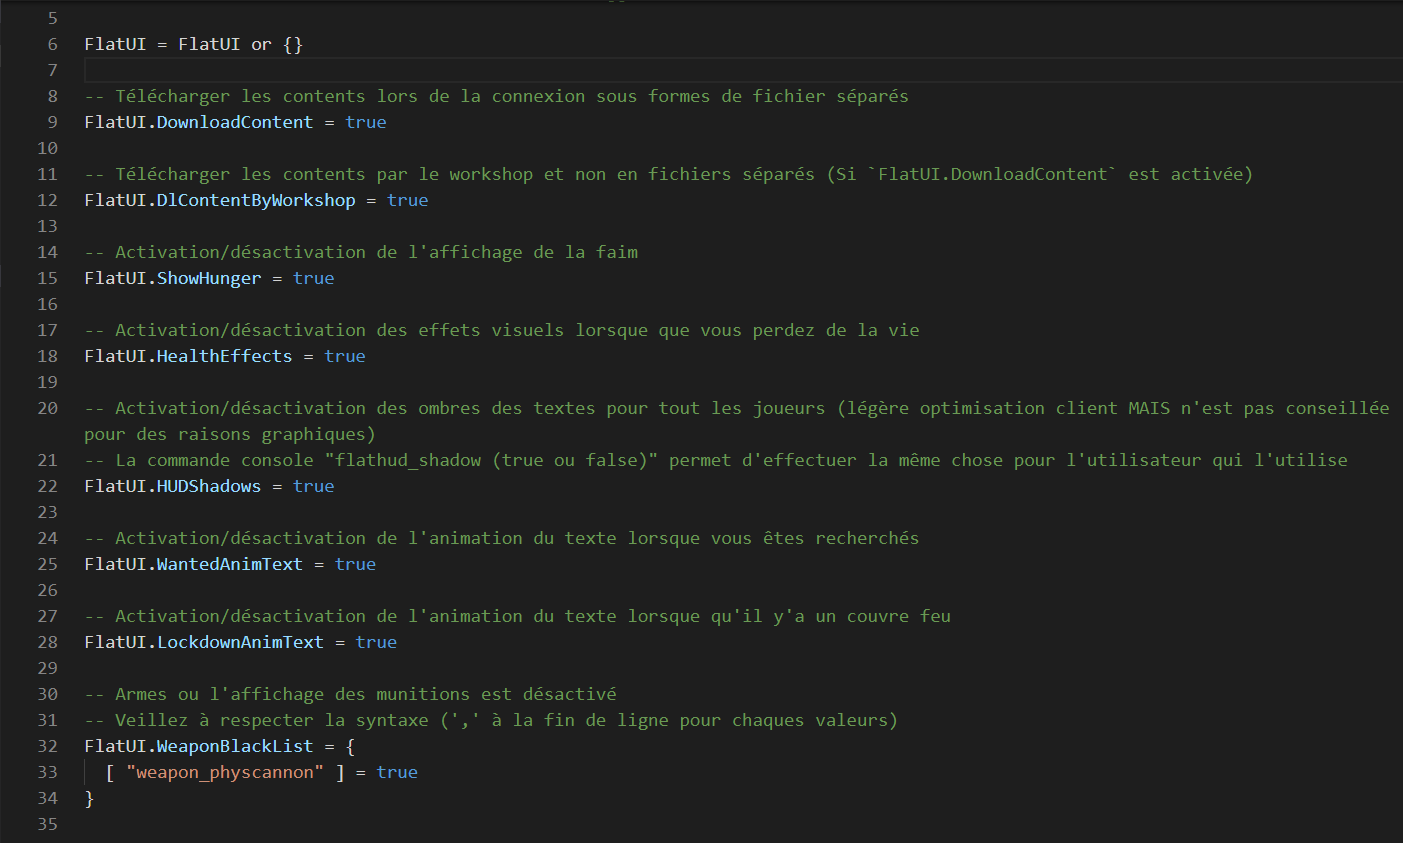Click the LockdownAnimText property name

click(240, 642)
